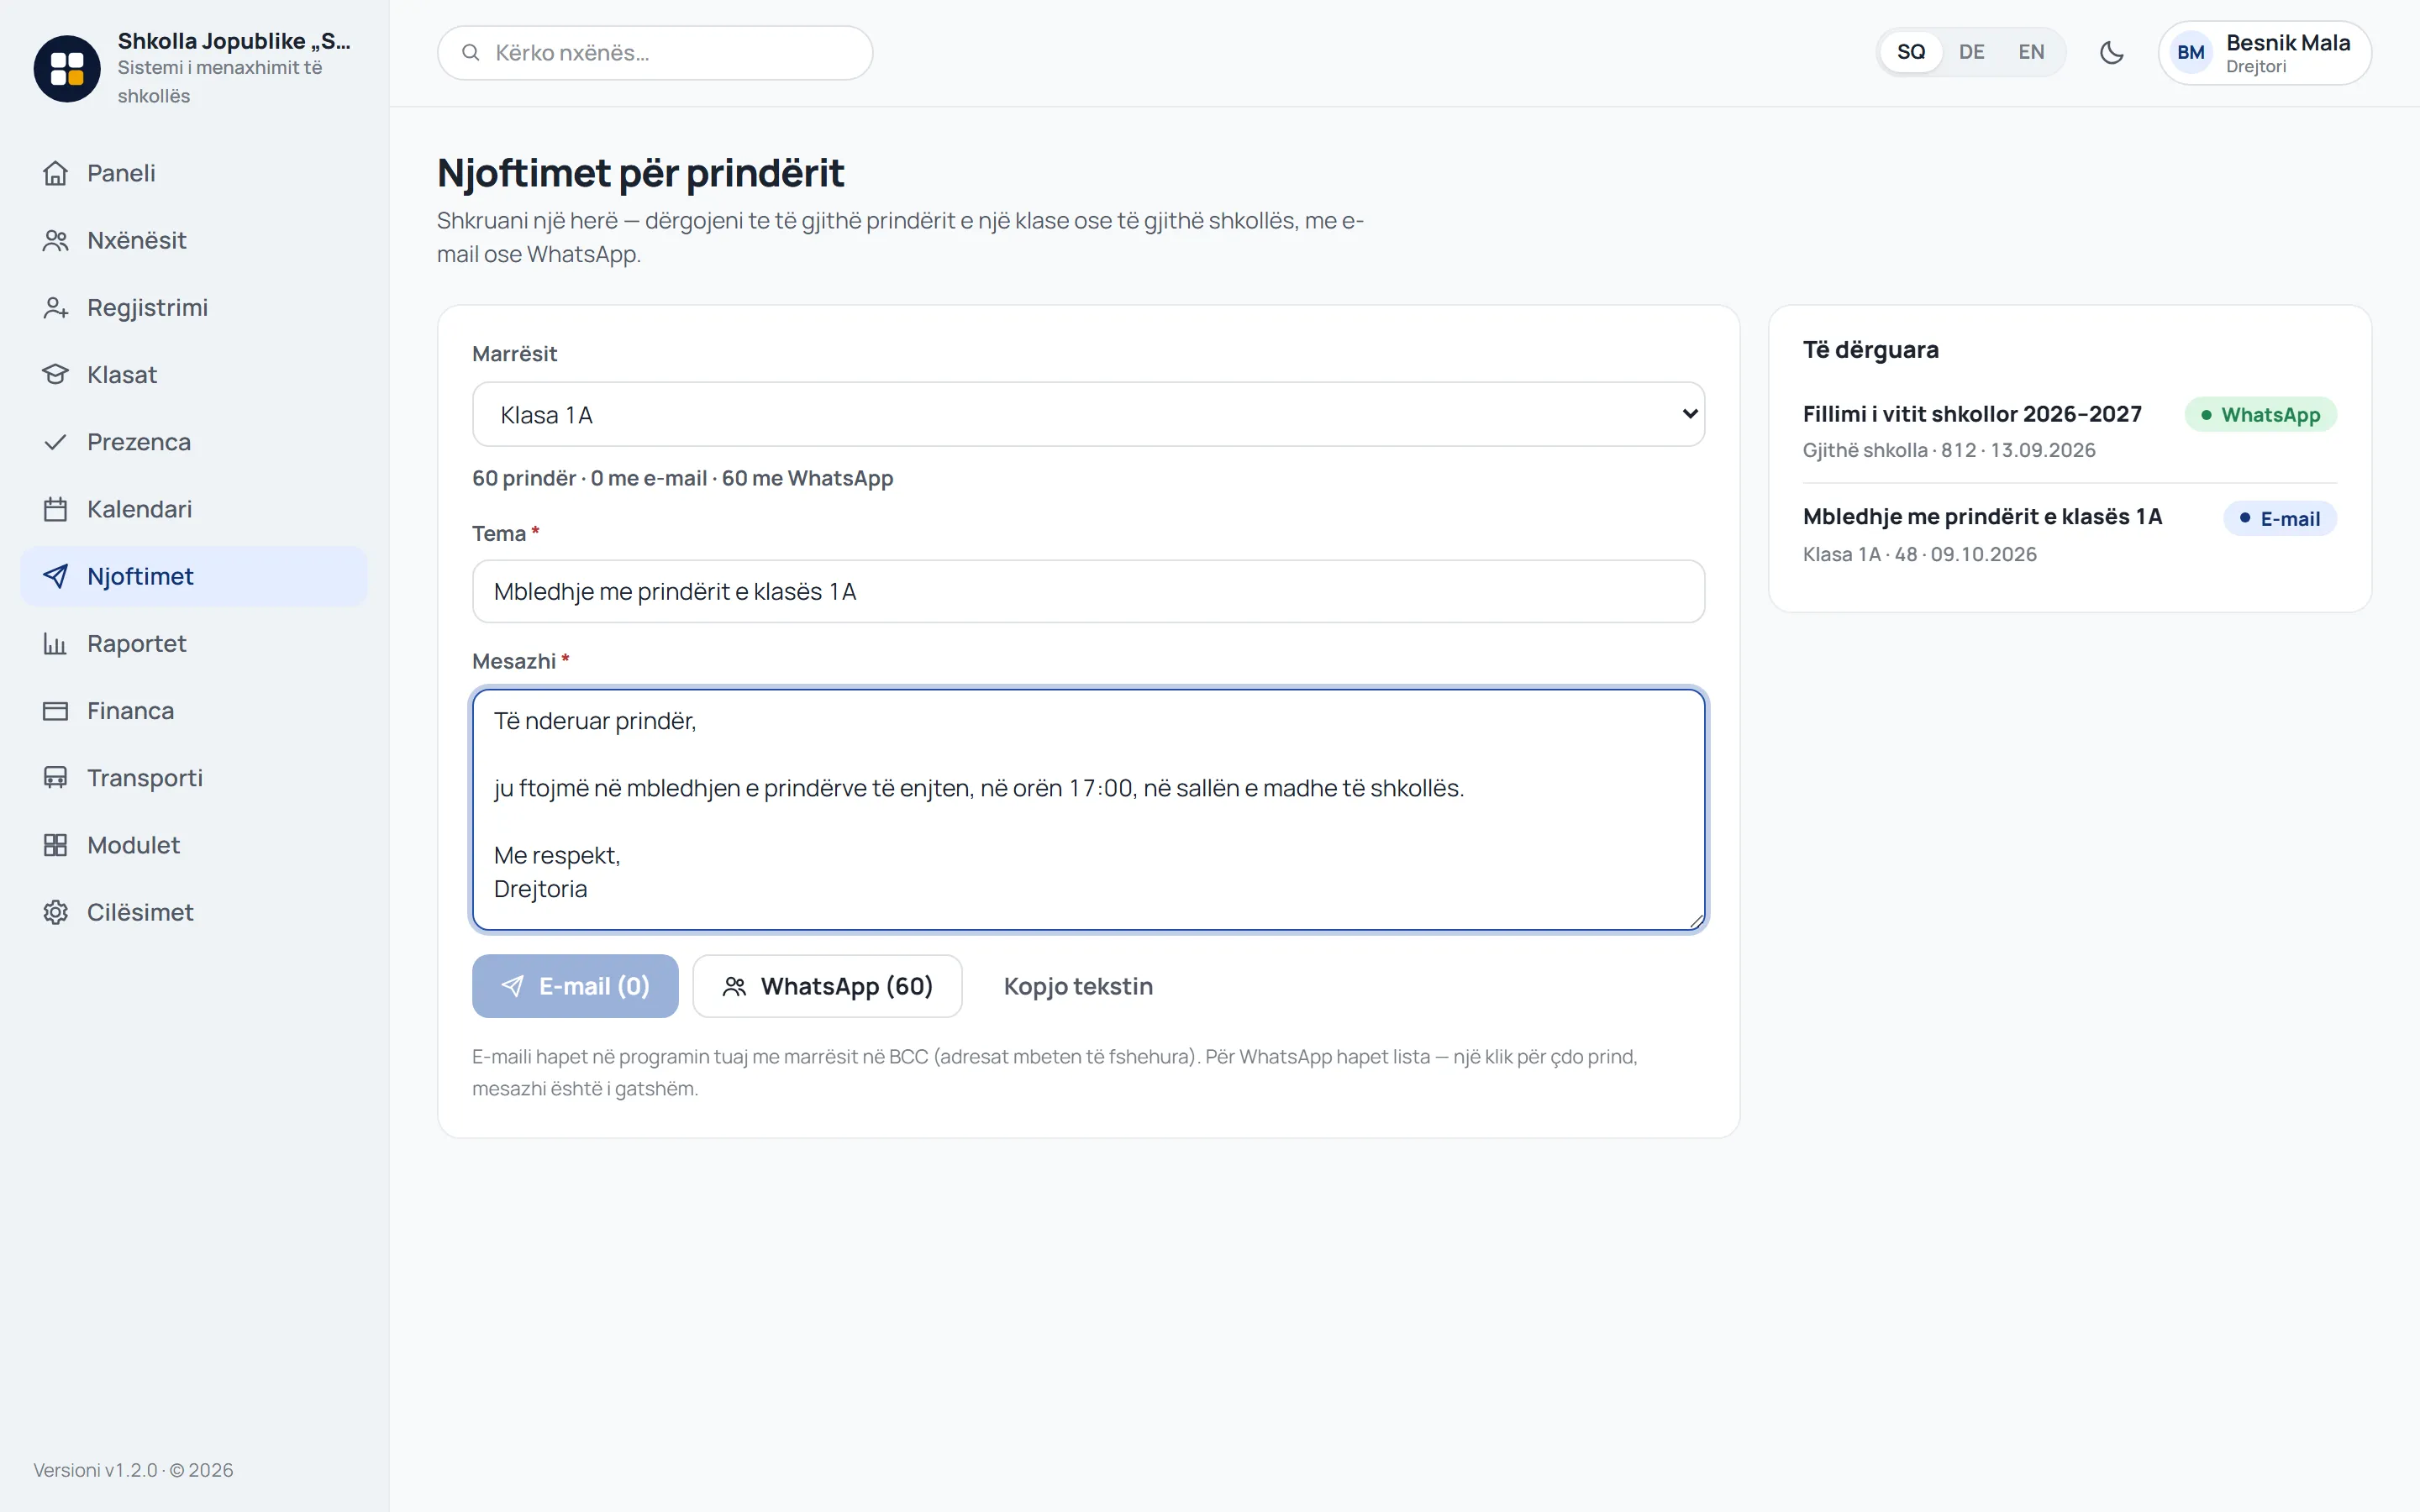Focus the Kërko nxënës search field
The image size is (2420, 1512).
655,52
